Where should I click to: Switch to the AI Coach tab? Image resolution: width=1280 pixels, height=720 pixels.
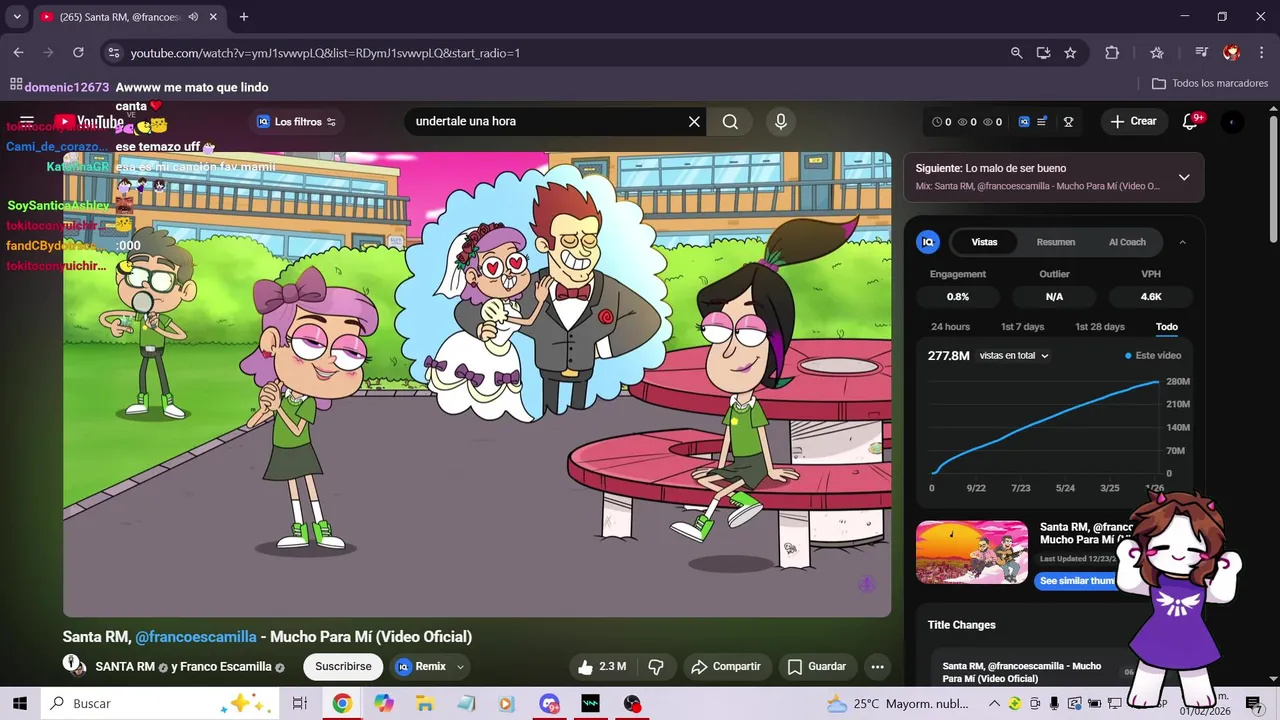point(1127,242)
